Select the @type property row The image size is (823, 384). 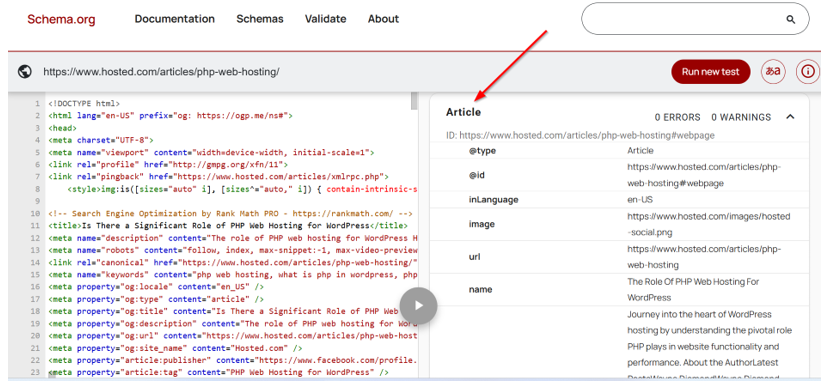pyautogui.click(x=620, y=151)
